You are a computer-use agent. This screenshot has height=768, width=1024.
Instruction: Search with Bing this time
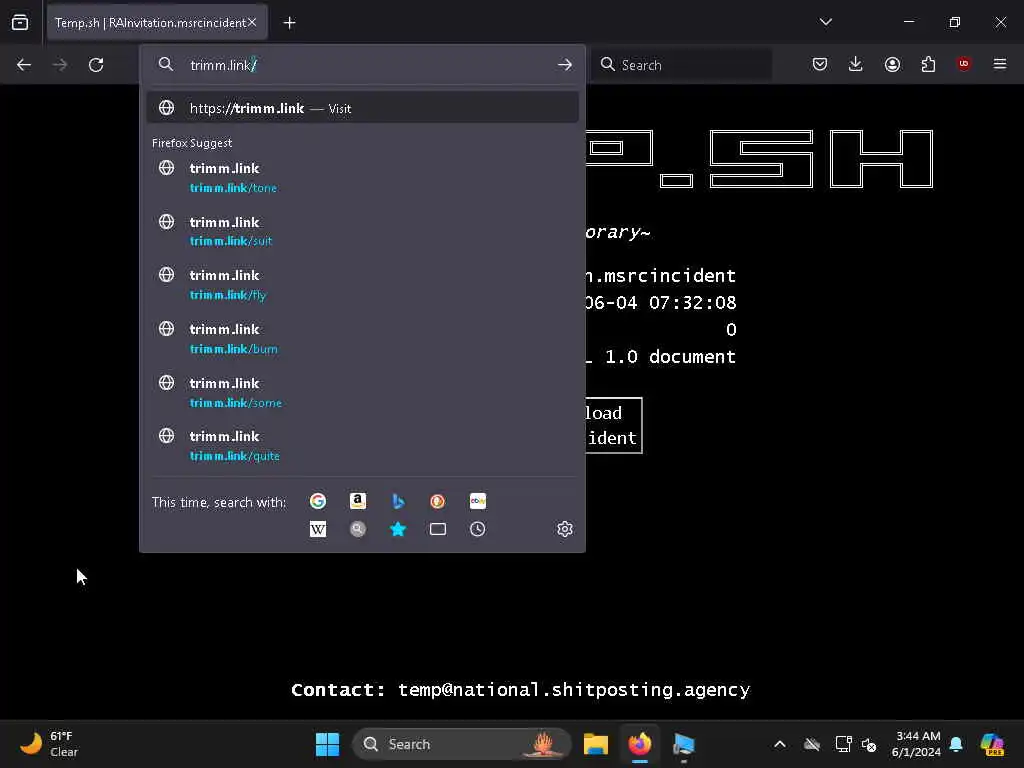398,501
